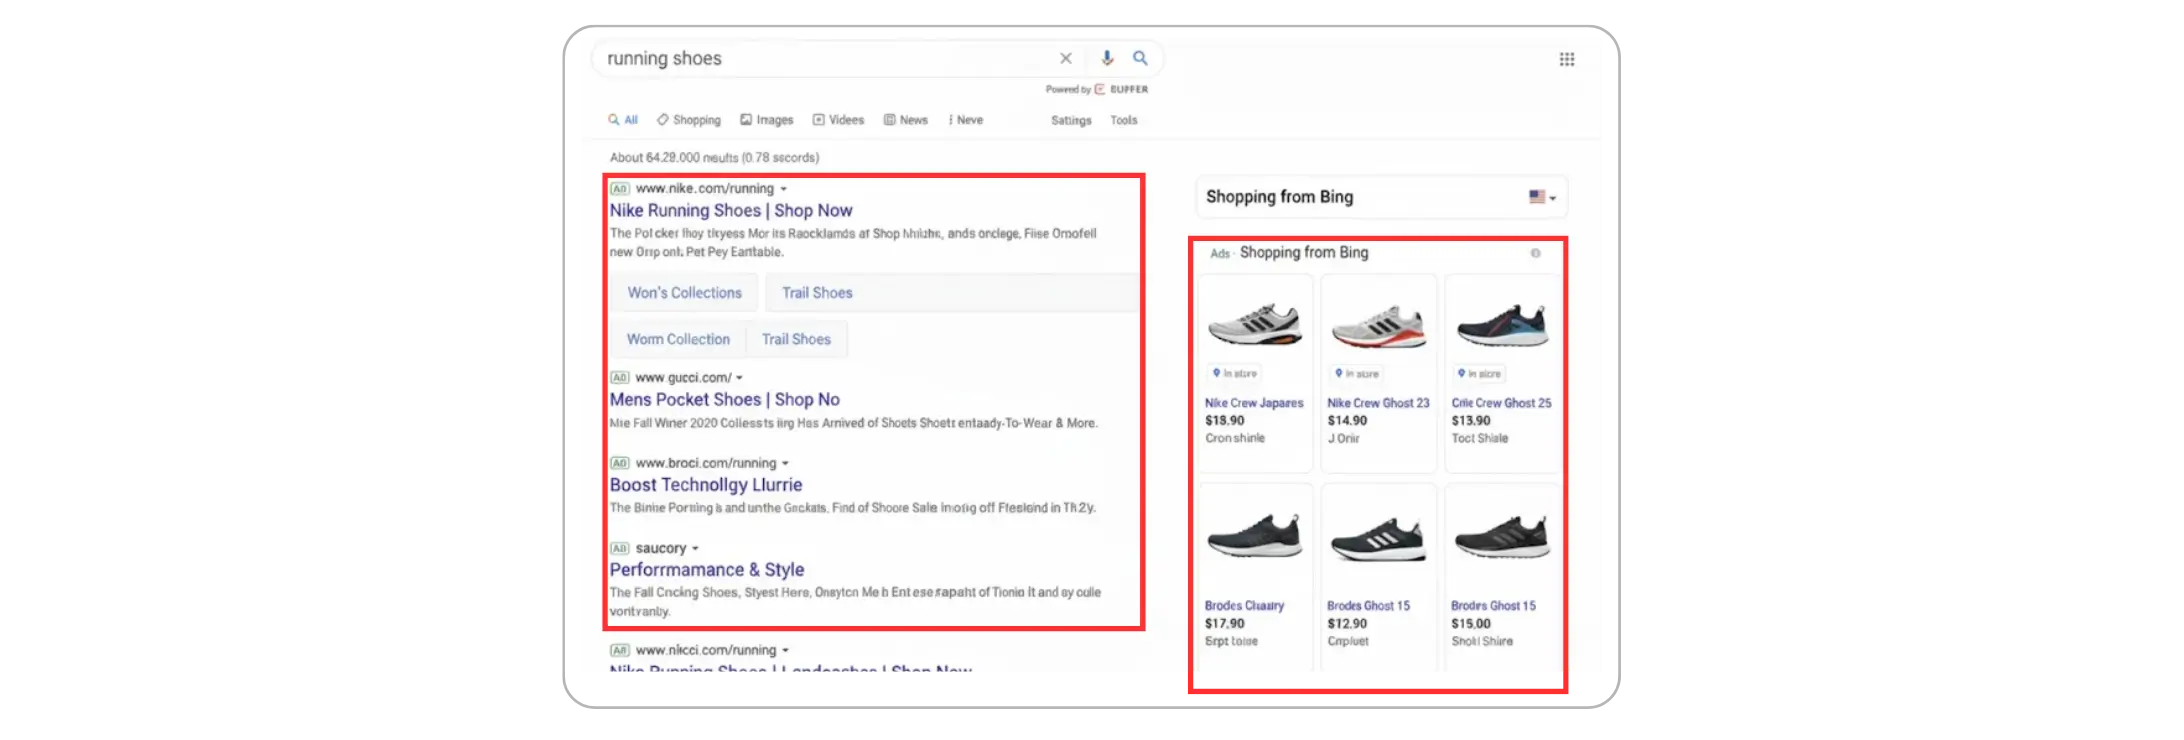Select the All results tab
The image size is (2184, 740).
[623, 120]
